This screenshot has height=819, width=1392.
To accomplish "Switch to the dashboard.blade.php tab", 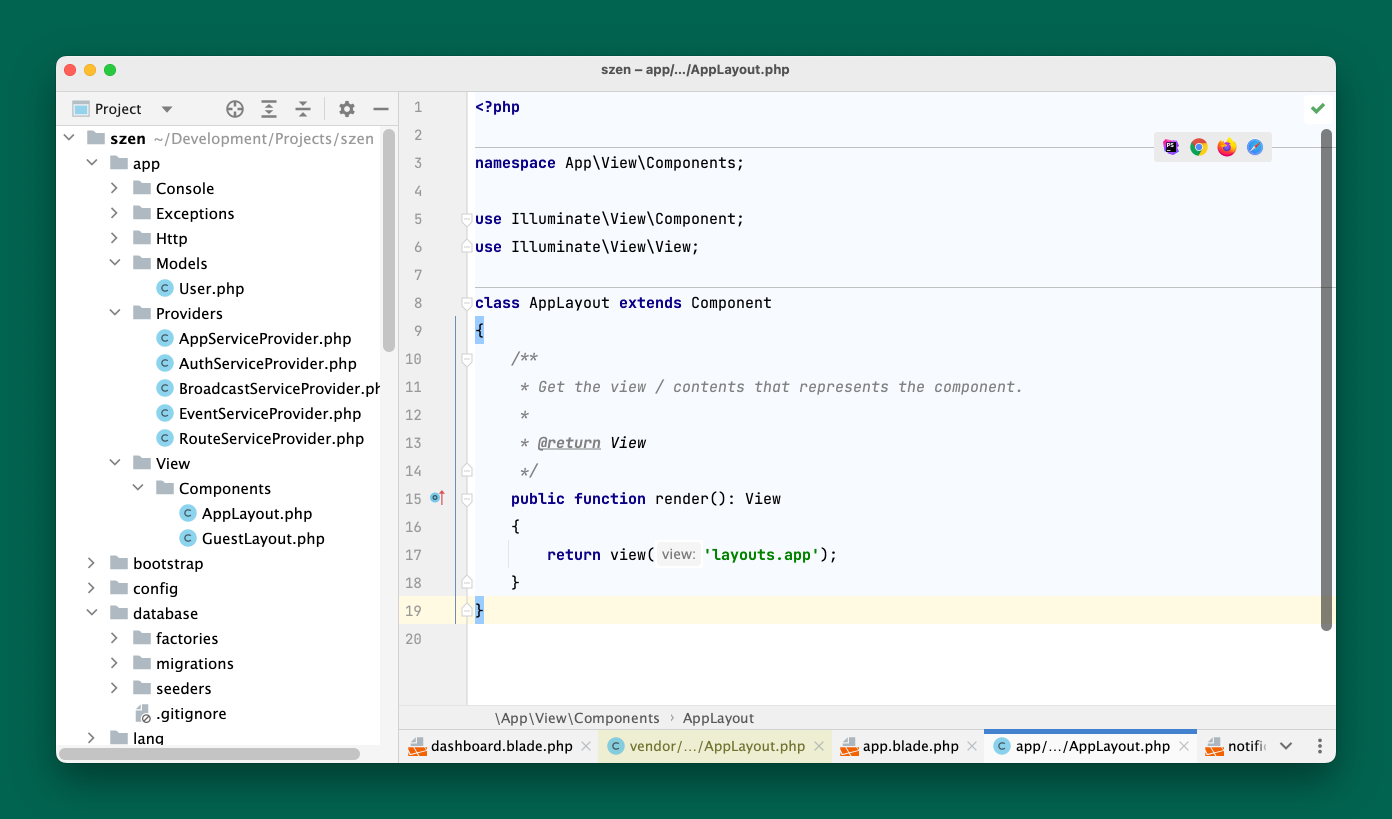I will point(501,746).
